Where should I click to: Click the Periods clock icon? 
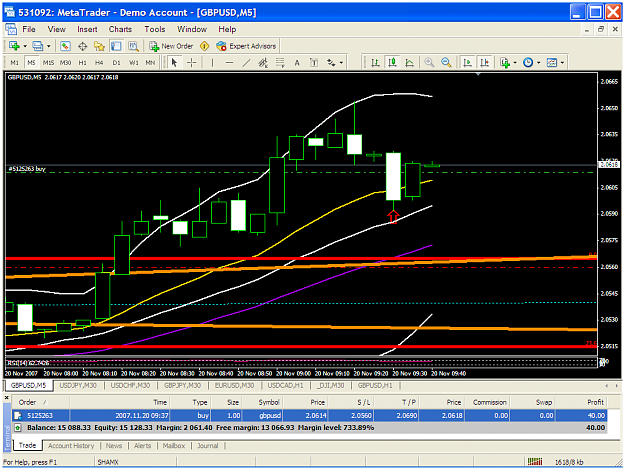tap(528, 63)
